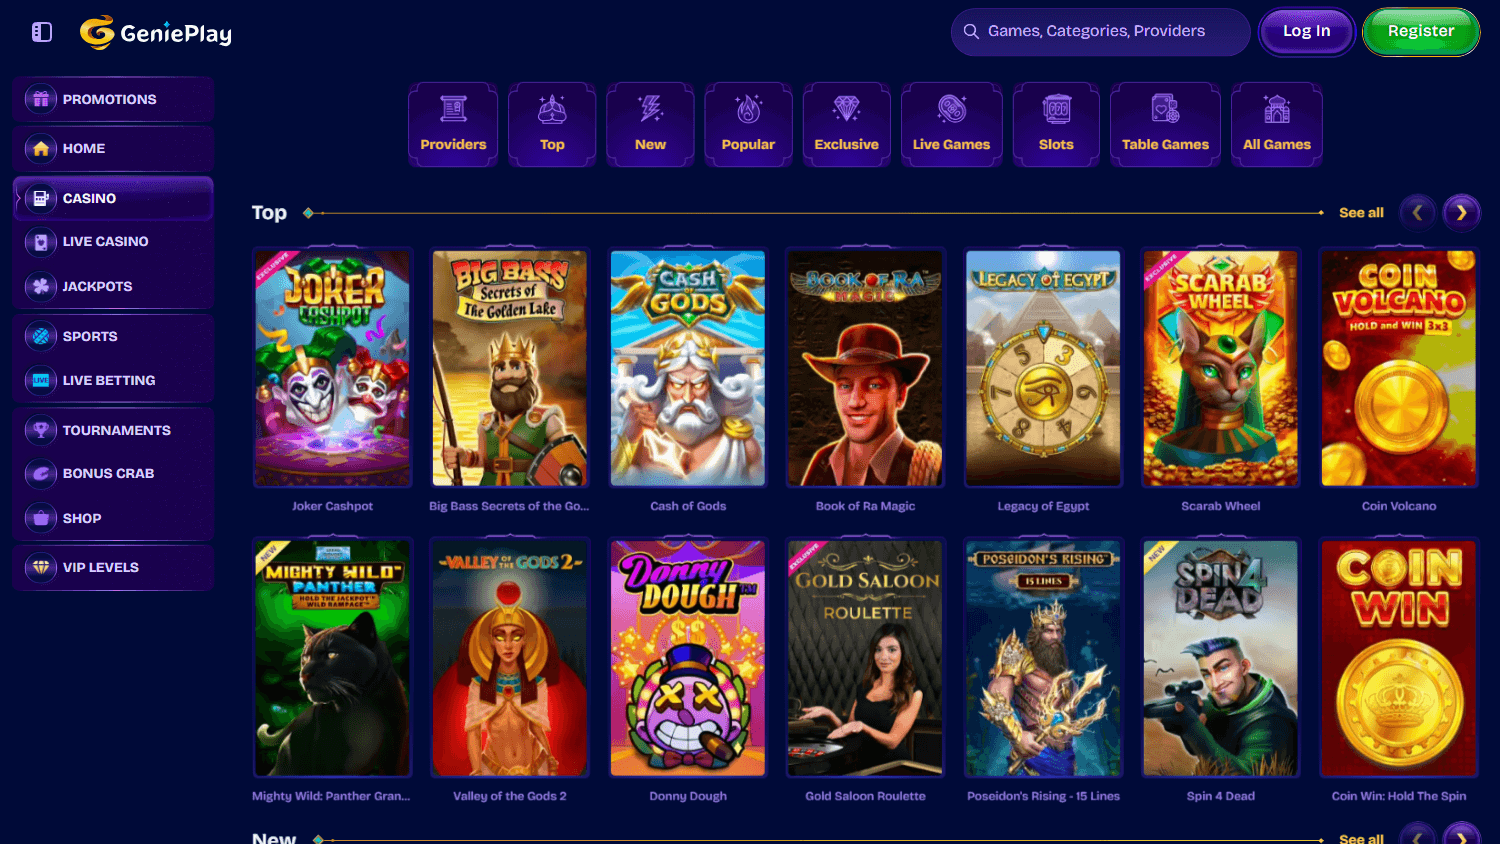Open the Shop bag icon
This screenshot has width=1500, height=844.
tap(41, 518)
